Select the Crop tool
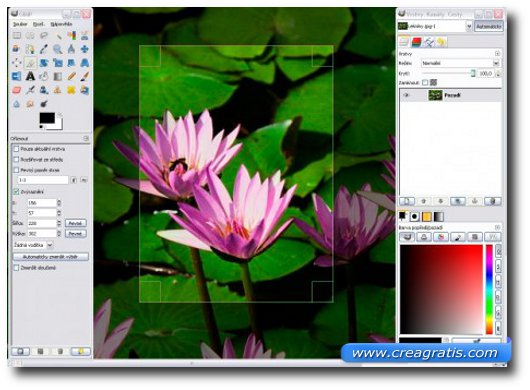Viewport: 530px width, 390px height. [30, 63]
